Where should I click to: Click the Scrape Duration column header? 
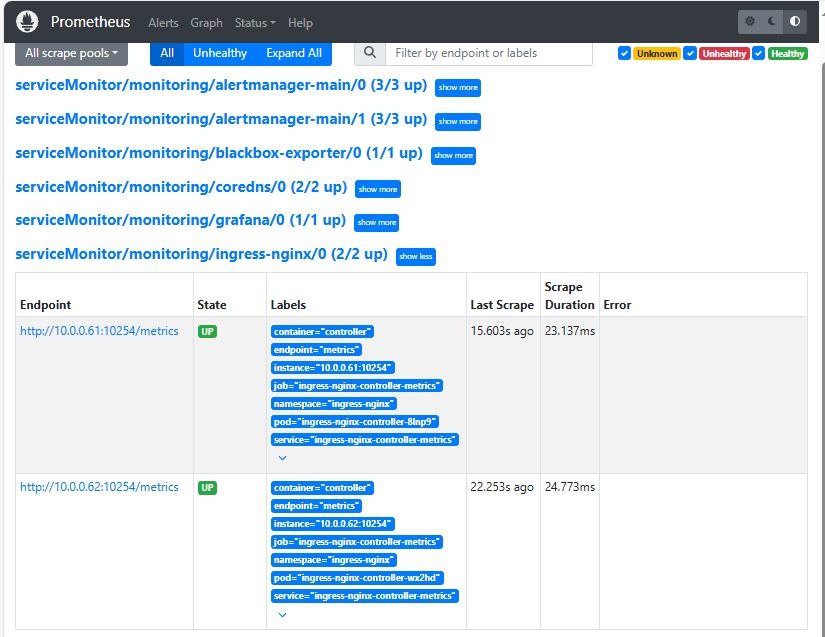pos(569,296)
